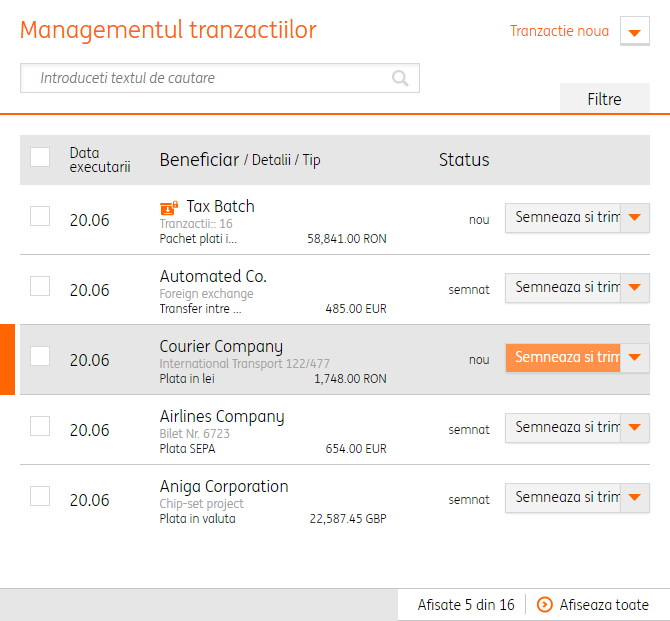Expand actions arrow for Automated Co. row
Screen dimensions: 670x621
coord(635,287)
